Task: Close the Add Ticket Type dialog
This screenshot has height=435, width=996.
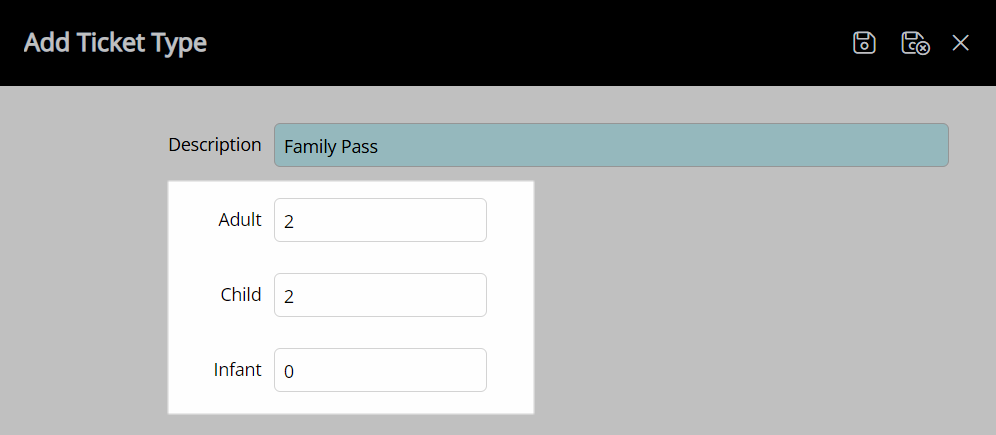Action: point(960,43)
